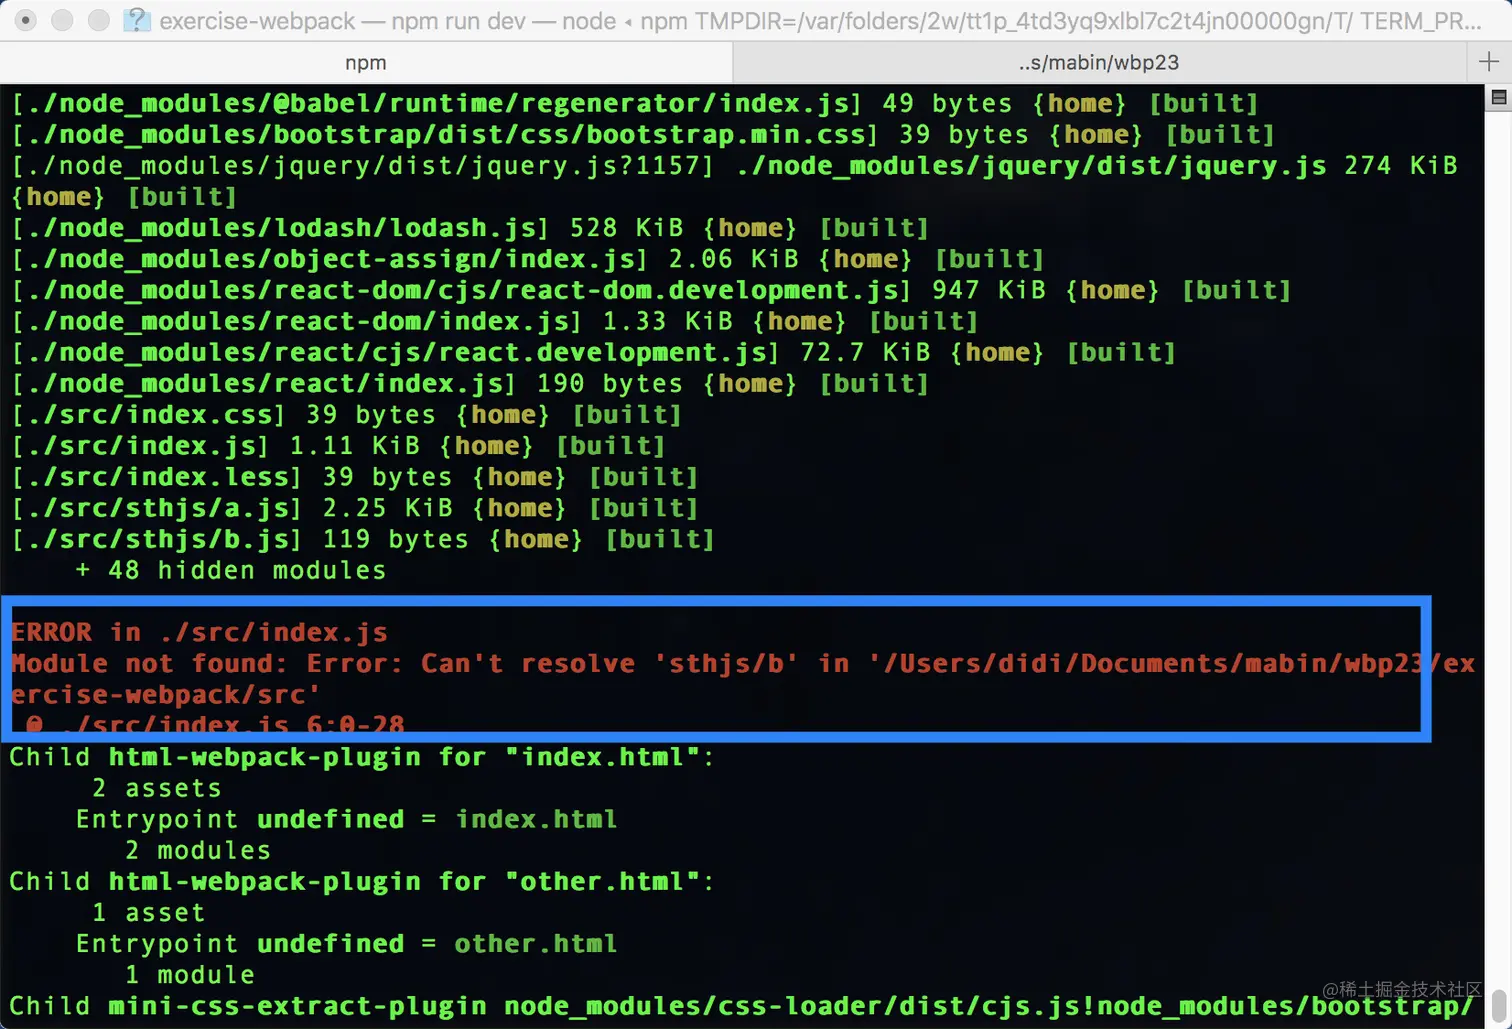
Task: Click the 'ERROR in ./src/index.js' line
Action: point(199,632)
